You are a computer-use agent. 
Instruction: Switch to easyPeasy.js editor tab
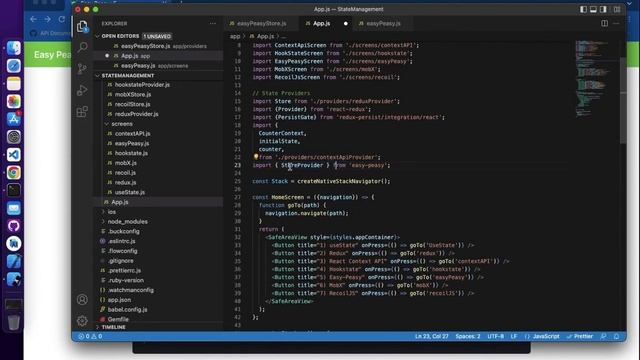click(x=383, y=24)
